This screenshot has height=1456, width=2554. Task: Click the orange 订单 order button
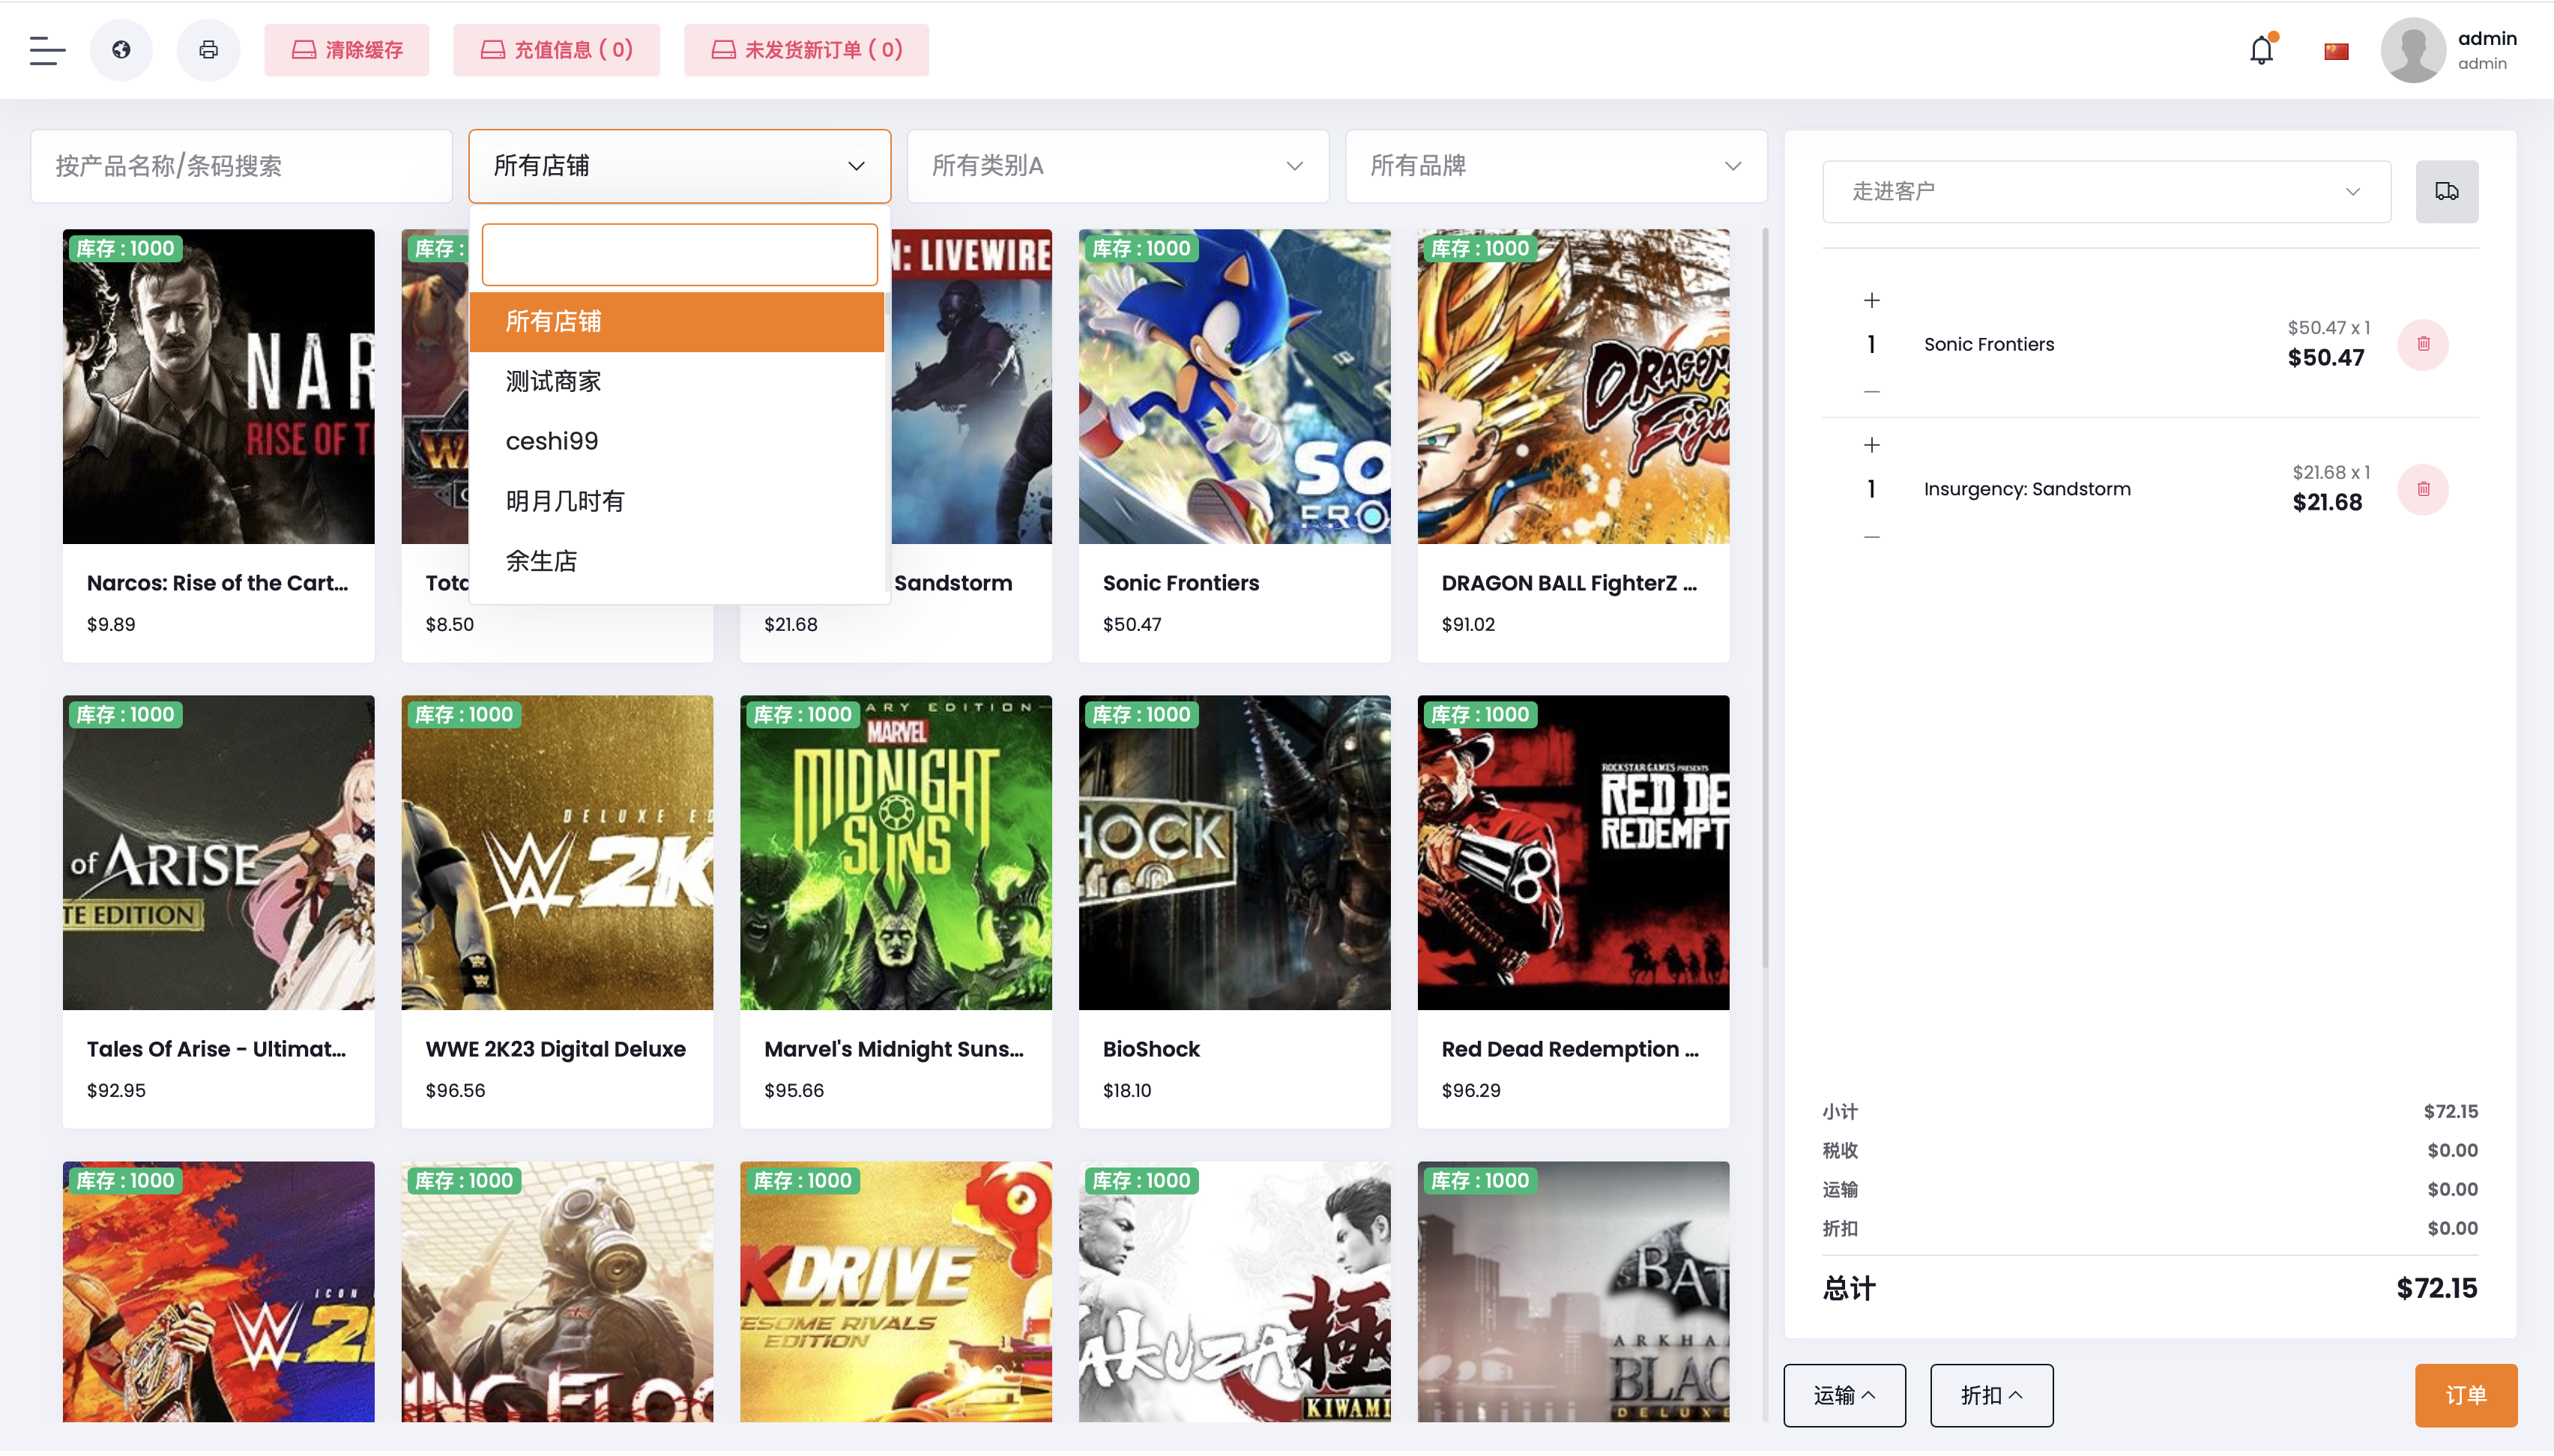[2465, 1395]
